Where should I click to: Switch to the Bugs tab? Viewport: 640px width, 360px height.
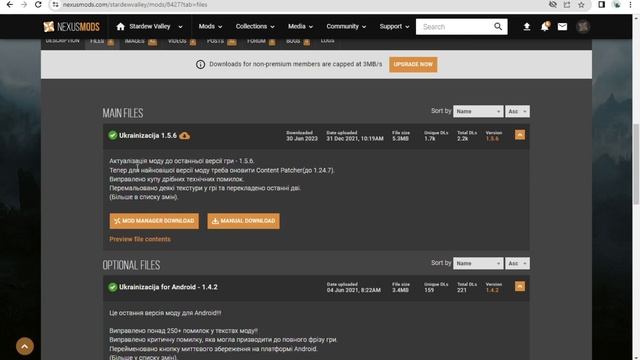point(298,41)
